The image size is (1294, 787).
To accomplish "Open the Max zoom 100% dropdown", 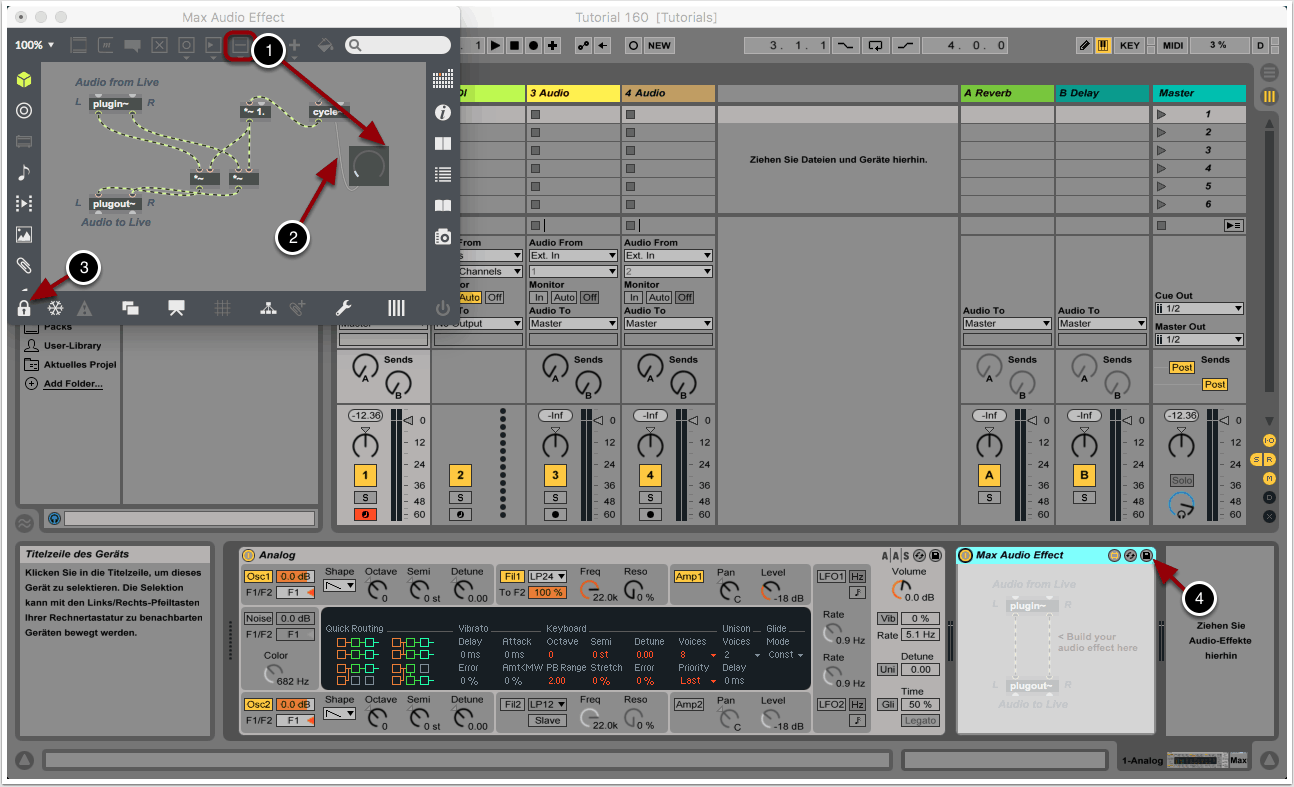I will (35, 45).
